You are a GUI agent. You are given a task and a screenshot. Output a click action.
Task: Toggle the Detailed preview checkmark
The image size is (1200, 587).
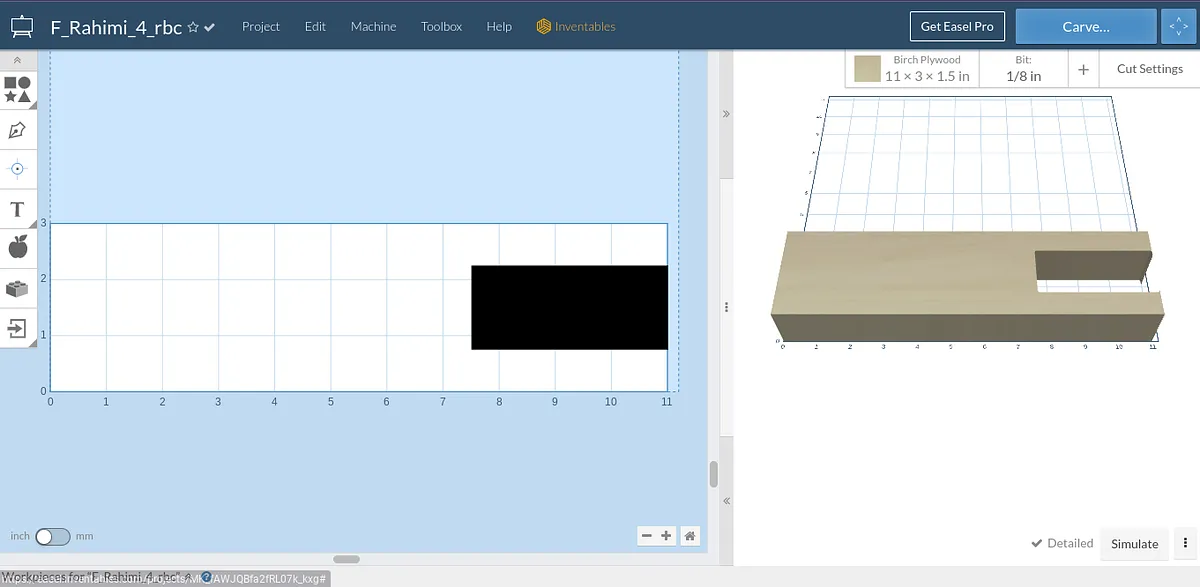pos(1062,543)
